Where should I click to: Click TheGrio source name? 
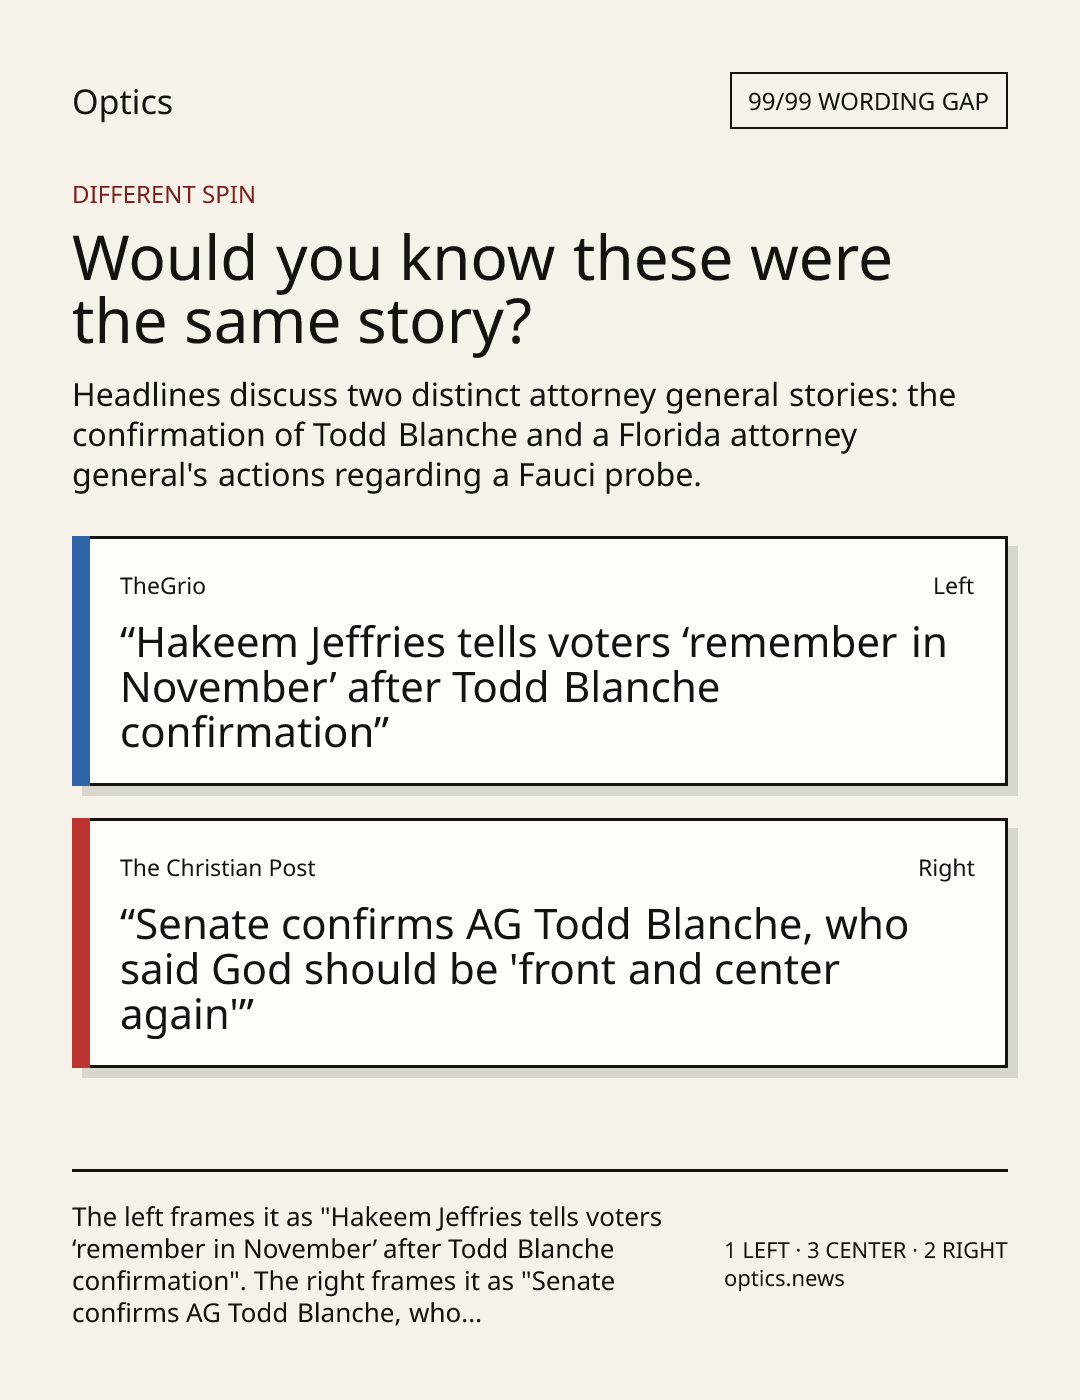163,586
